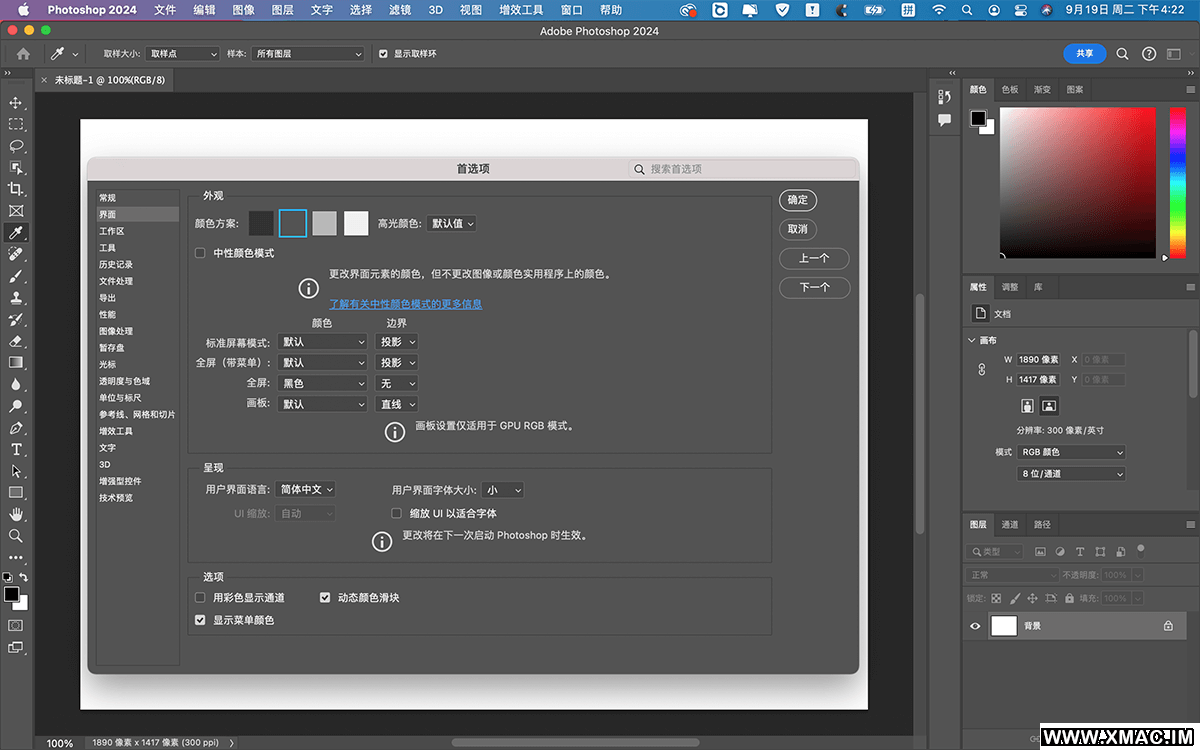Open link 了解有关中性颜色模式的更多信息
This screenshot has height=750, width=1200.
406,303
